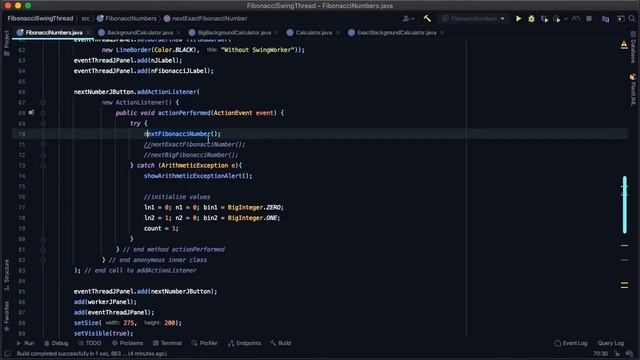The height and width of the screenshot is (360, 640).
Task: Open the Profiler tool window
Action: click(204, 343)
